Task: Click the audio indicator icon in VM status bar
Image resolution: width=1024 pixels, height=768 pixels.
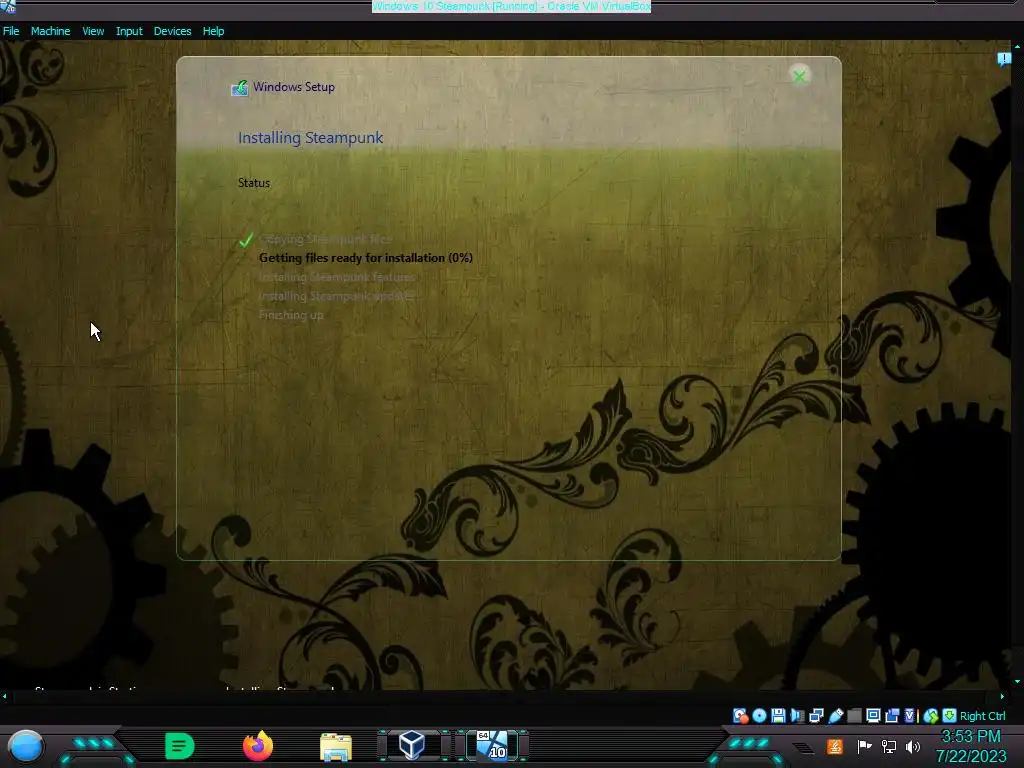Action: [x=797, y=716]
